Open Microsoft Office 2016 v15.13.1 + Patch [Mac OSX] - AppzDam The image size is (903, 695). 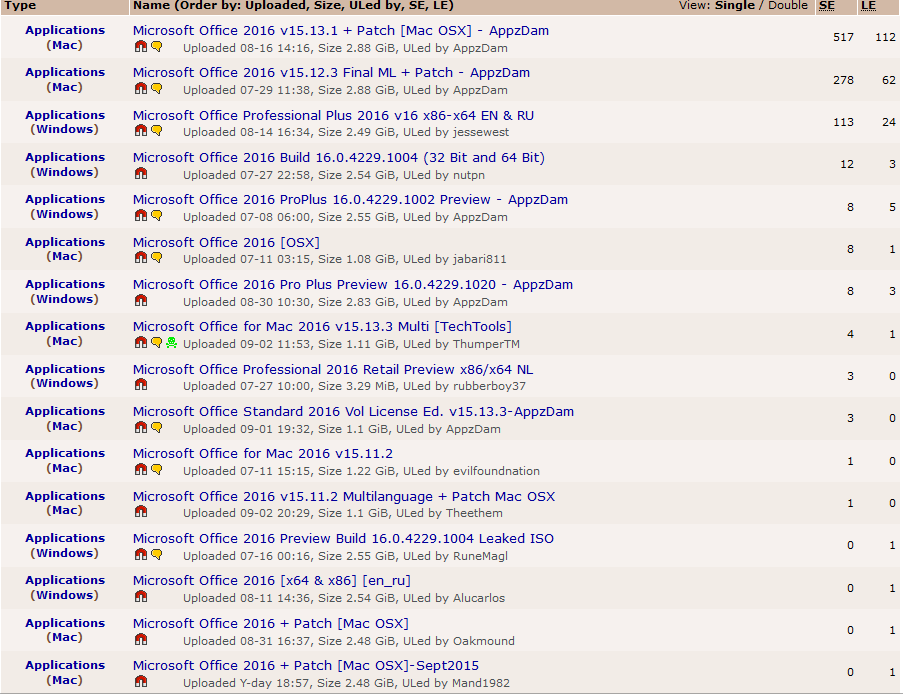tap(341, 31)
